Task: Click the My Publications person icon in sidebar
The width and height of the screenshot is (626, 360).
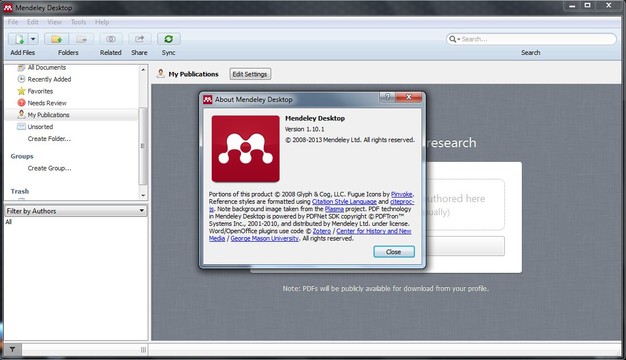Action: tap(22, 115)
